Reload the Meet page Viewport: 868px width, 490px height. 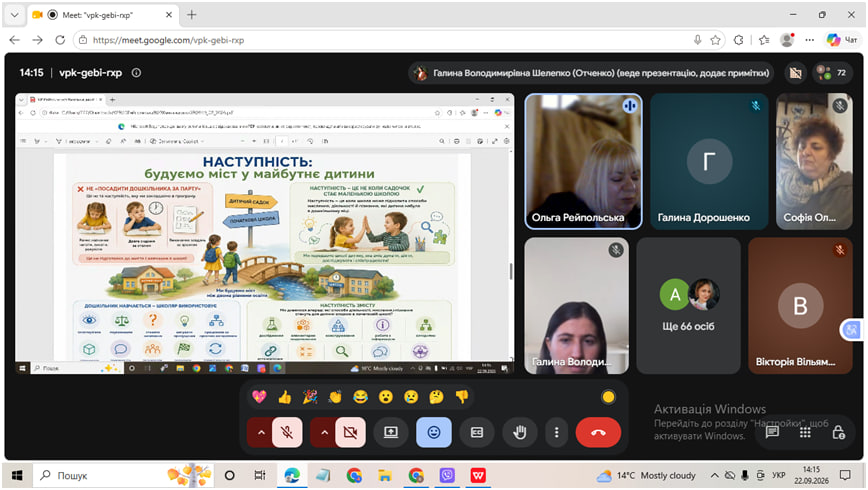[60, 40]
